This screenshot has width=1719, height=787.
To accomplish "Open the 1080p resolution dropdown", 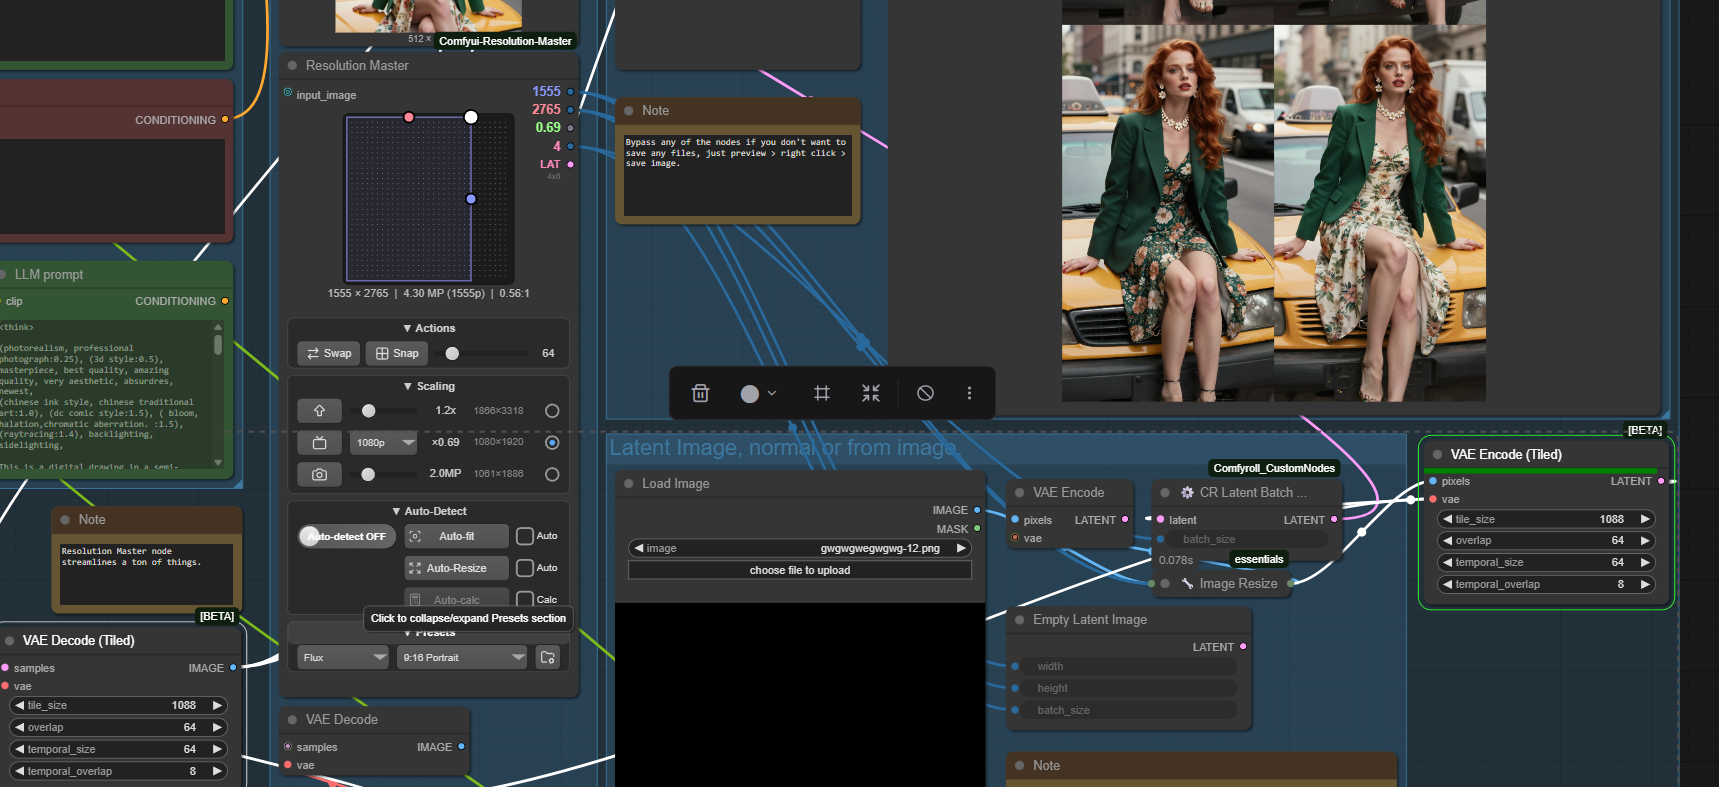I will point(383,442).
